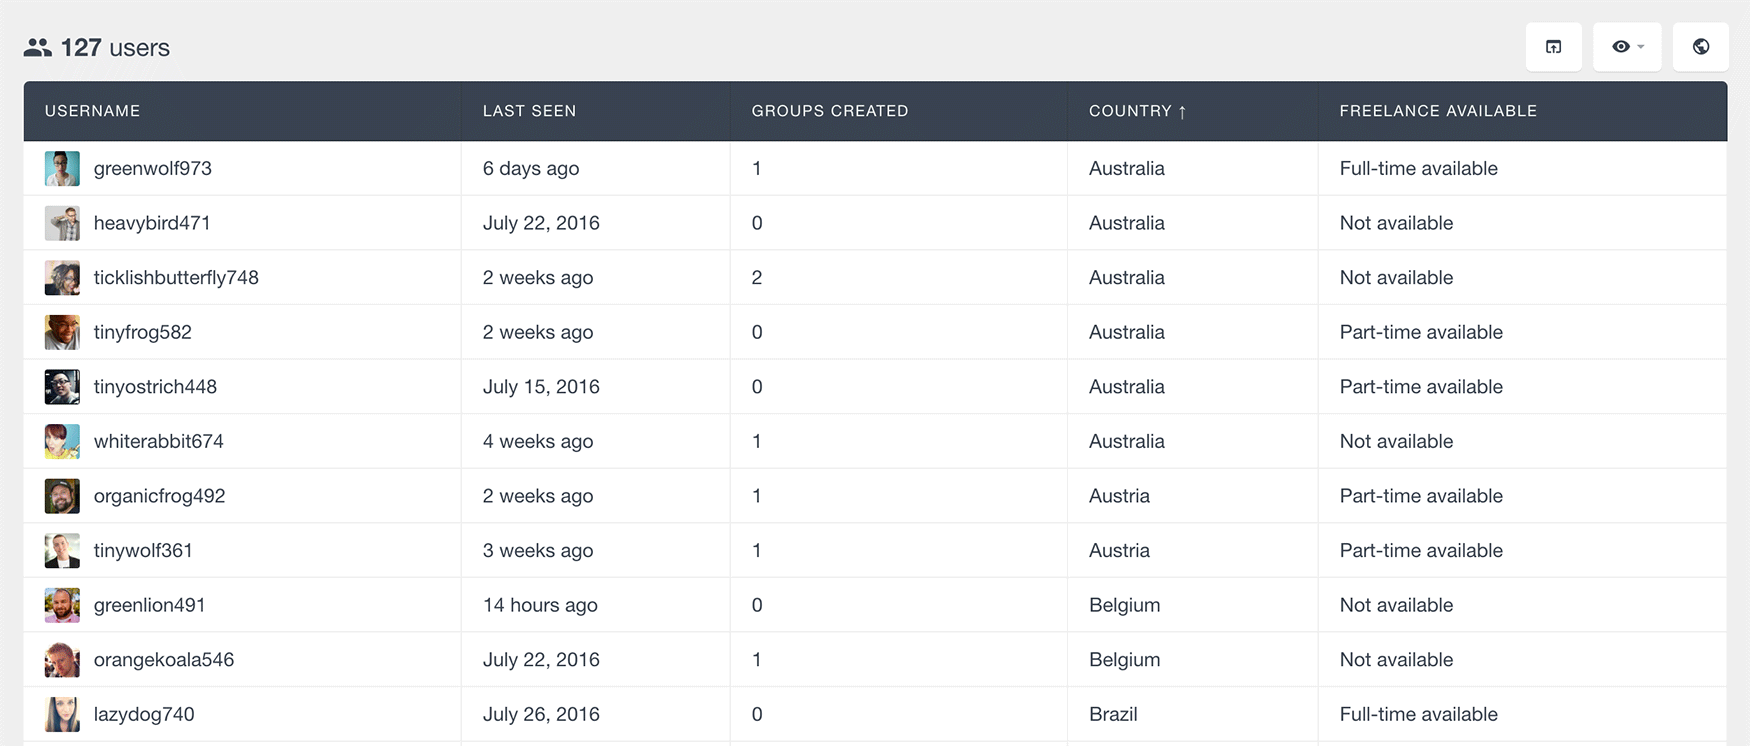Select username greenwolf973

tap(153, 168)
